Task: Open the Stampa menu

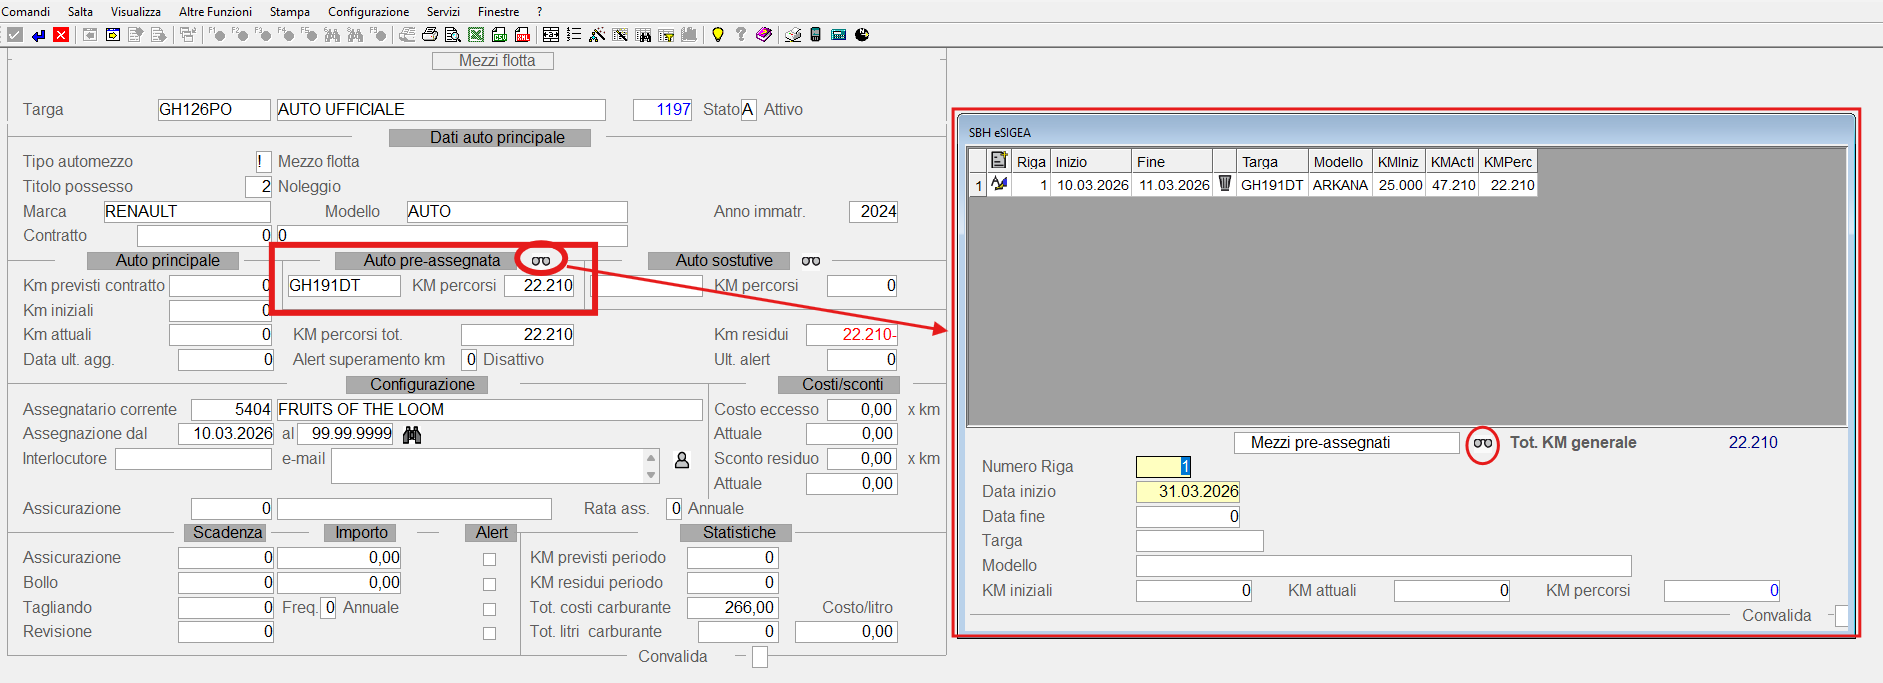Action: pyautogui.click(x=289, y=12)
